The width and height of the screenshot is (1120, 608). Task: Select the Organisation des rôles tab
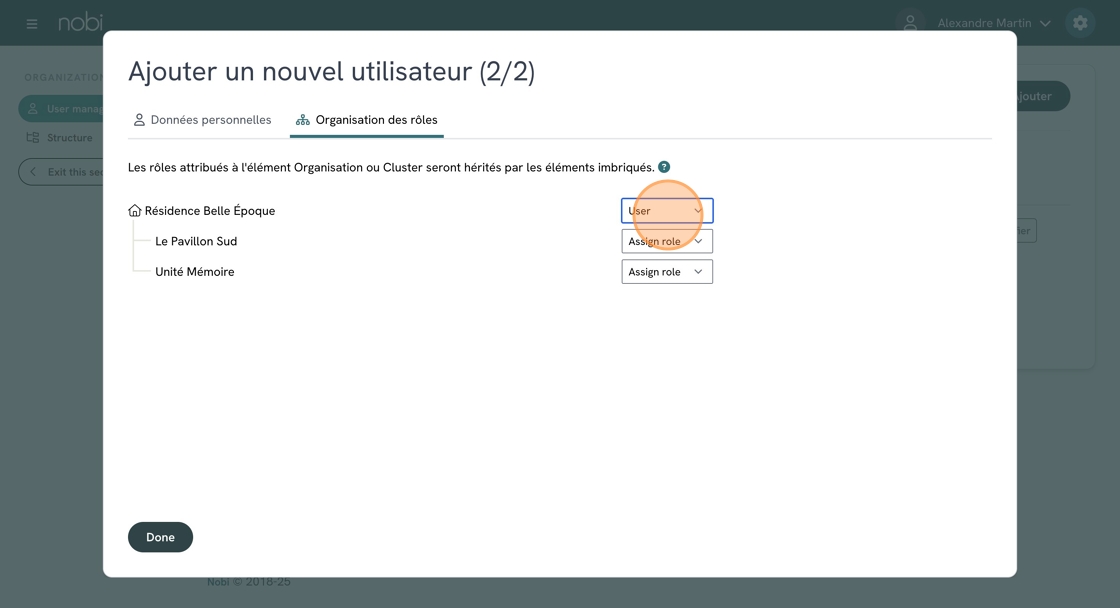[x=367, y=120]
